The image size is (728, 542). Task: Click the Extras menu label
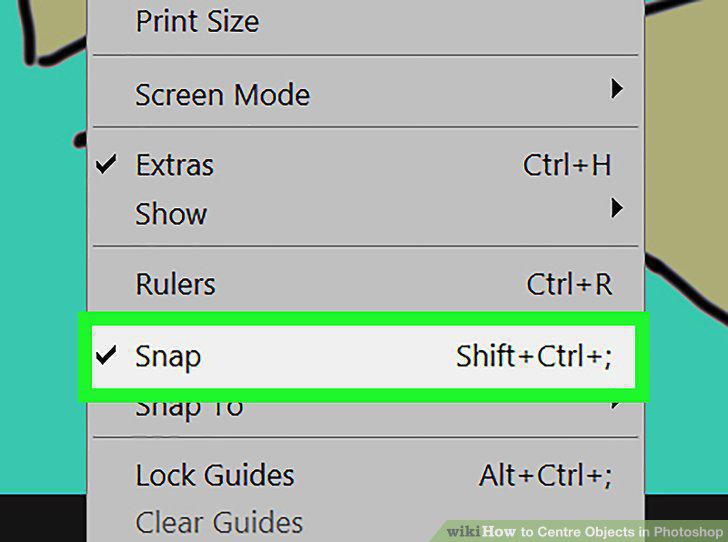[x=175, y=165]
